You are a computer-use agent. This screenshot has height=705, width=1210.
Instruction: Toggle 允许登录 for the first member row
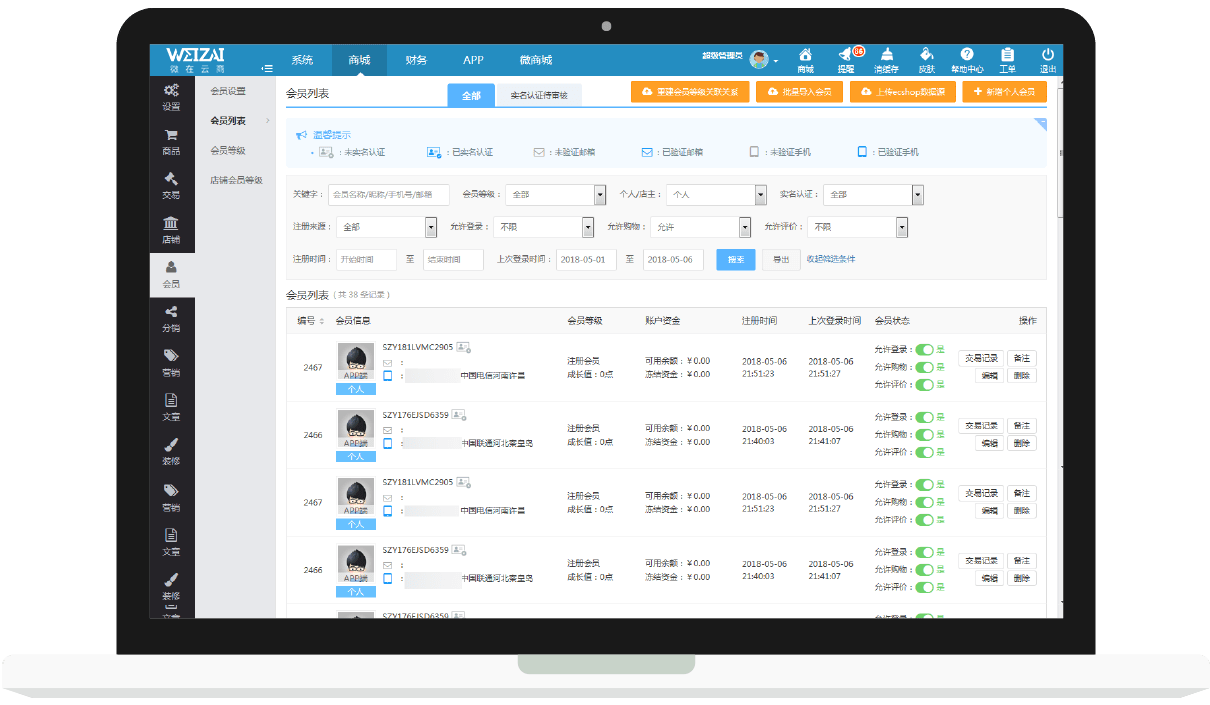924,350
